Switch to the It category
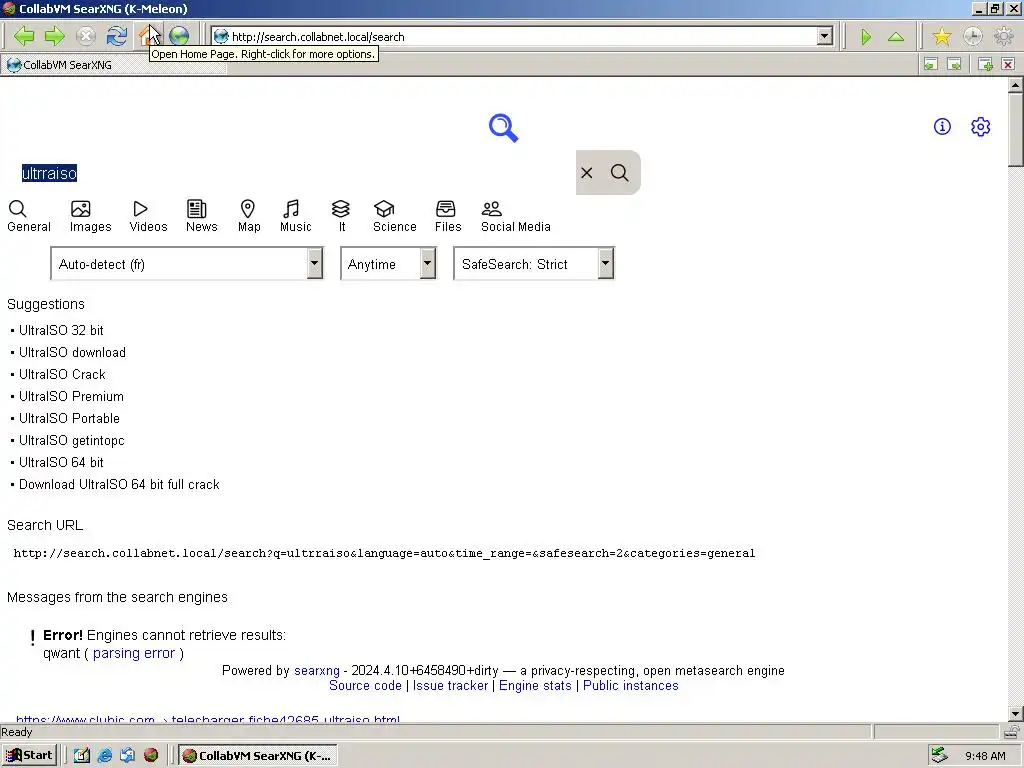This screenshot has width=1024, height=768. 341,217
